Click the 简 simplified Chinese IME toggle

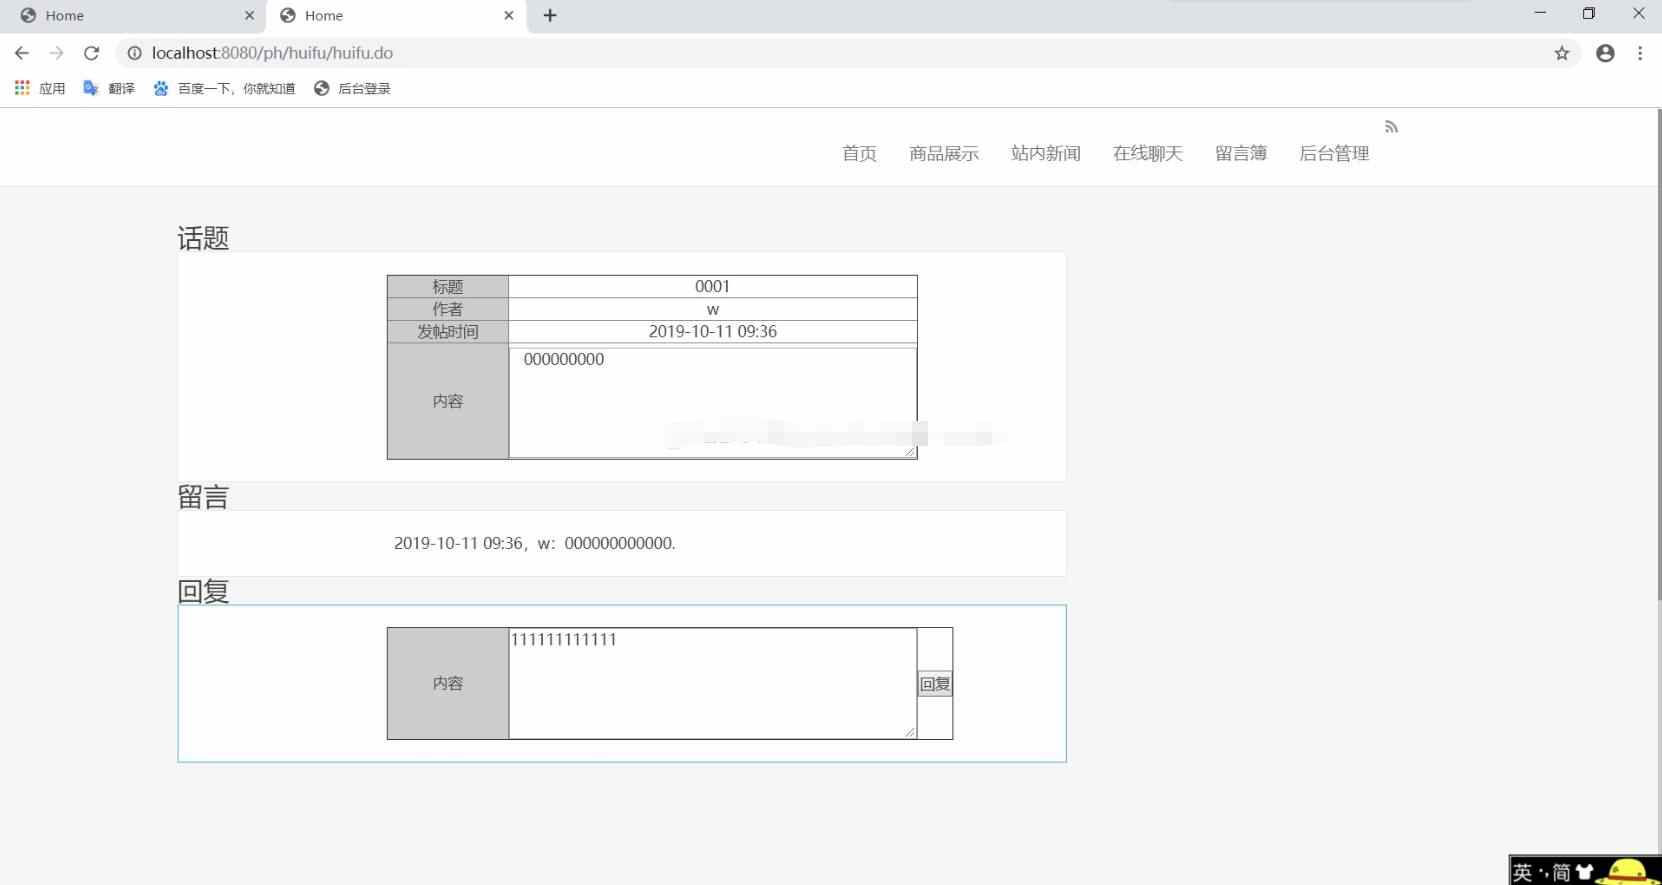pyautogui.click(x=1561, y=872)
